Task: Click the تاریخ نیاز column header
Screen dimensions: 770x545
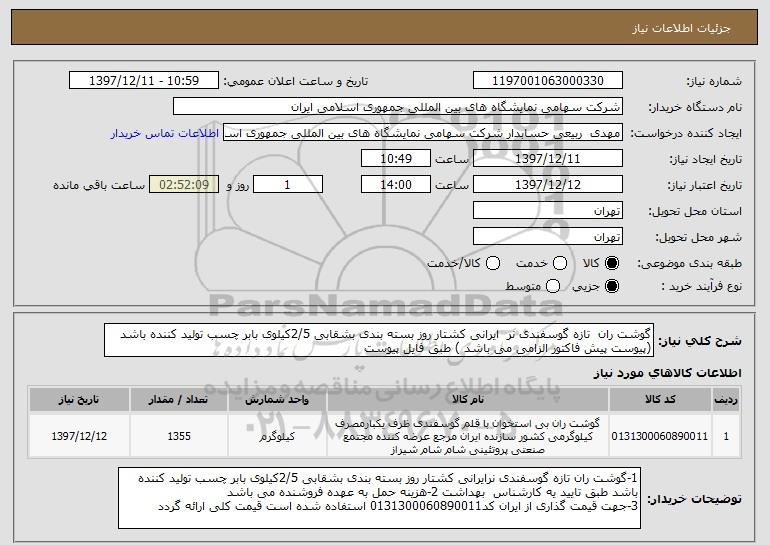Action: click(79, 400)
